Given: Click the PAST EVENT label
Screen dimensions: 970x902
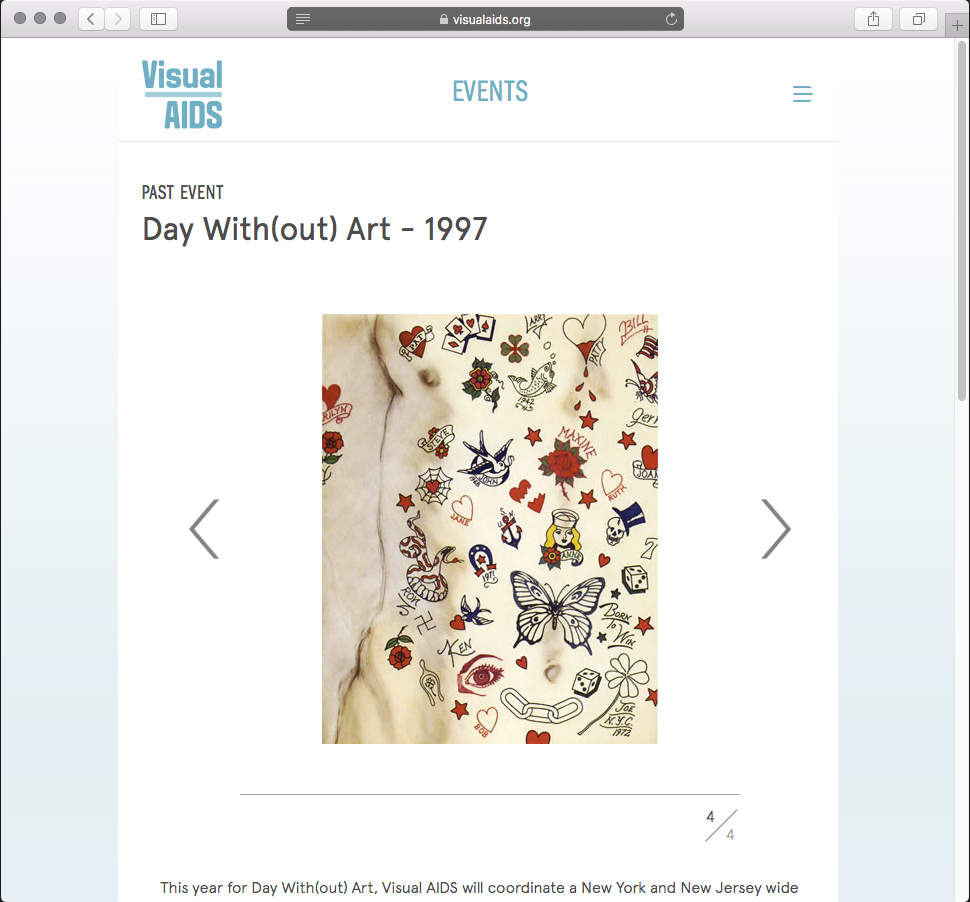Looking at the screenshot, I should tap(182, 192).
